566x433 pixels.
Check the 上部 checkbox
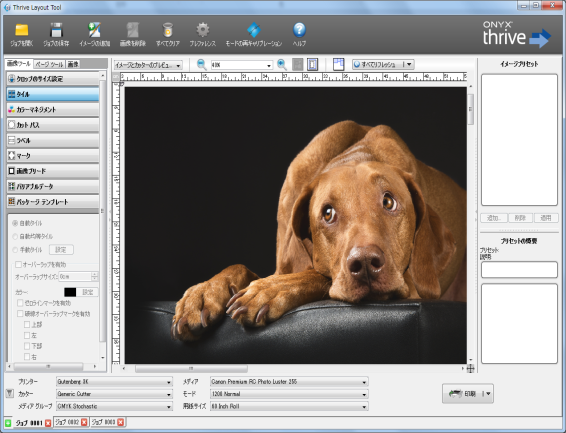pyautogui.click(x=27, y=324)
